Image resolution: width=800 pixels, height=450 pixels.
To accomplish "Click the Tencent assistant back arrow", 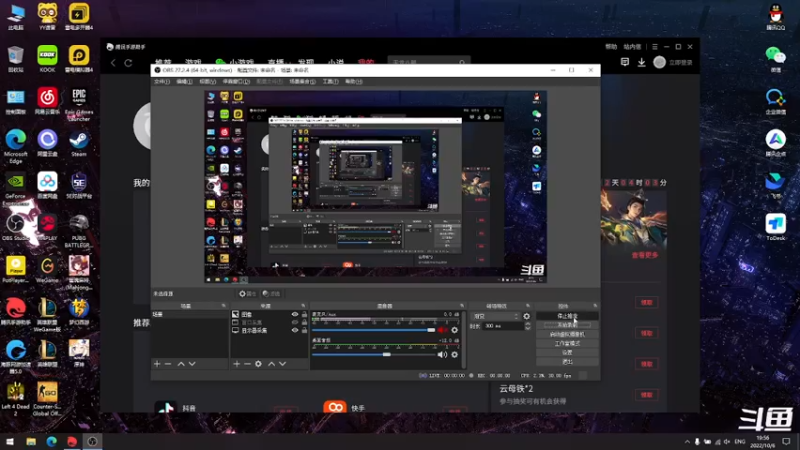I will [x=113, y=63].
